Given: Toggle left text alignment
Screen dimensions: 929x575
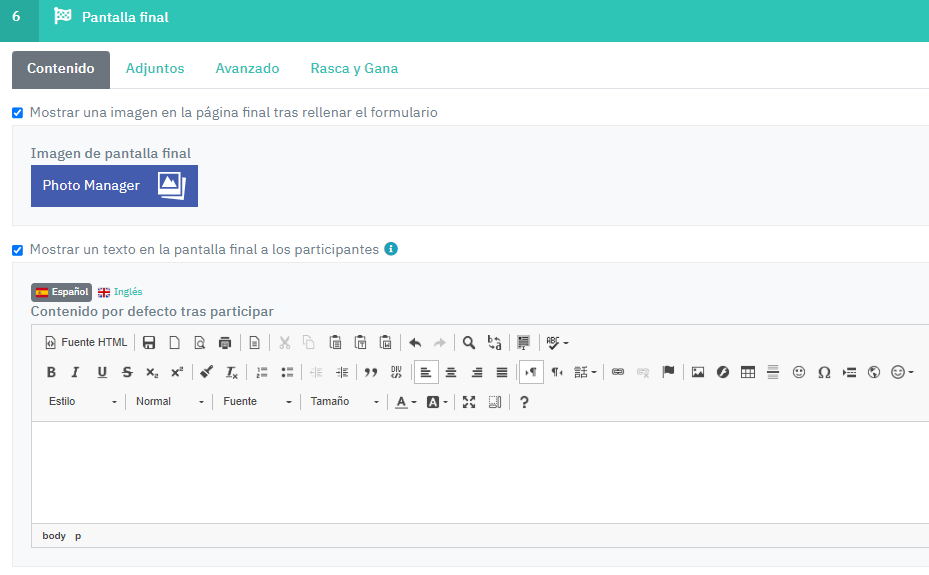Looking at the screenshot, I should click(x=426, y=372).
